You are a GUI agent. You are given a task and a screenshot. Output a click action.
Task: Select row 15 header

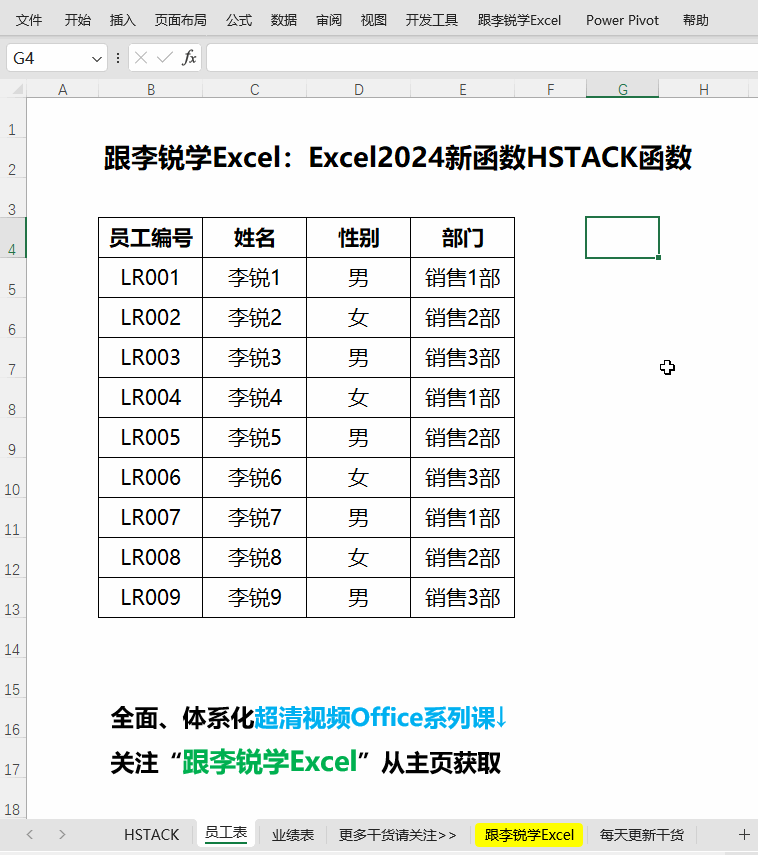[13, 678]
